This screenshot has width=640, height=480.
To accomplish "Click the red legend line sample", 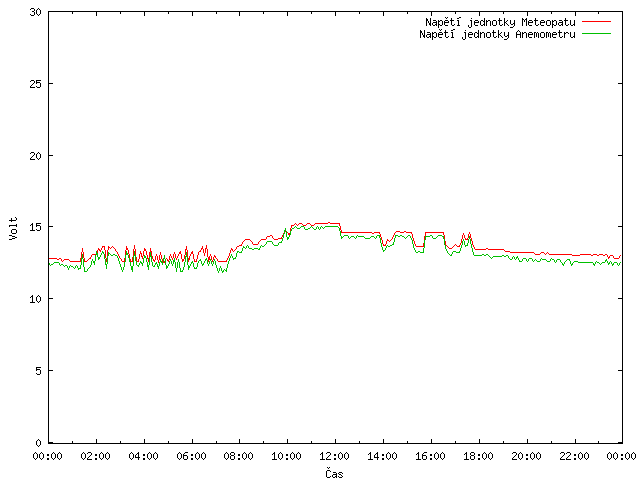I will point(596,21).
